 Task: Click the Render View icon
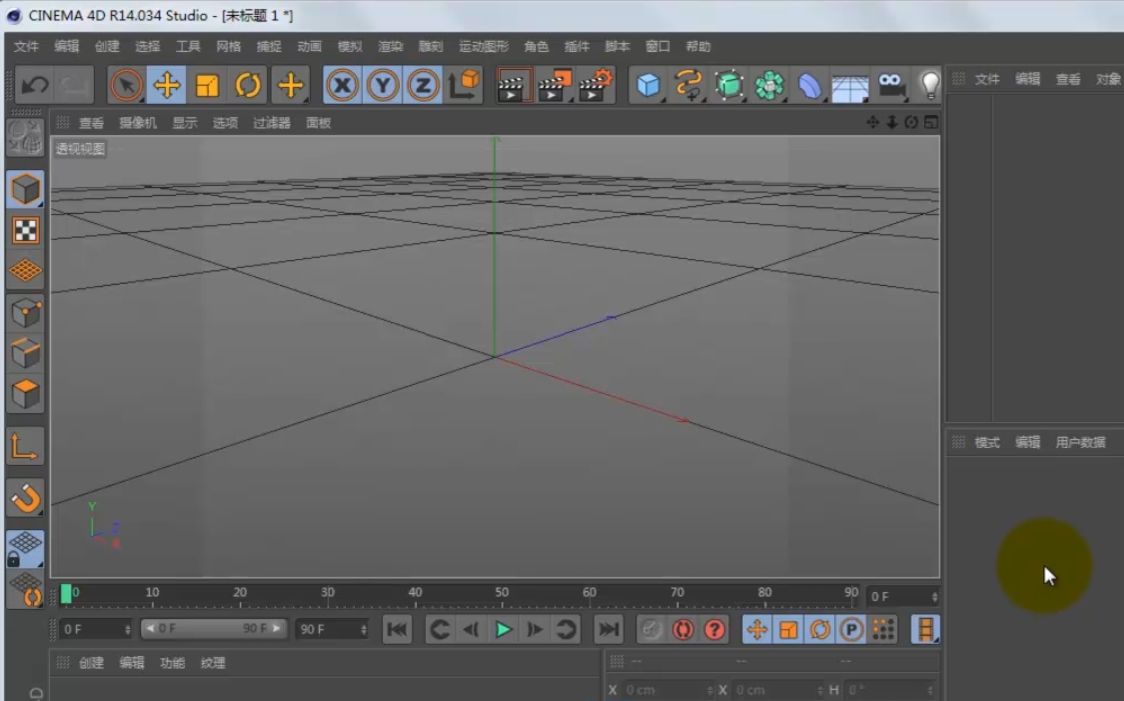point(513,85)
